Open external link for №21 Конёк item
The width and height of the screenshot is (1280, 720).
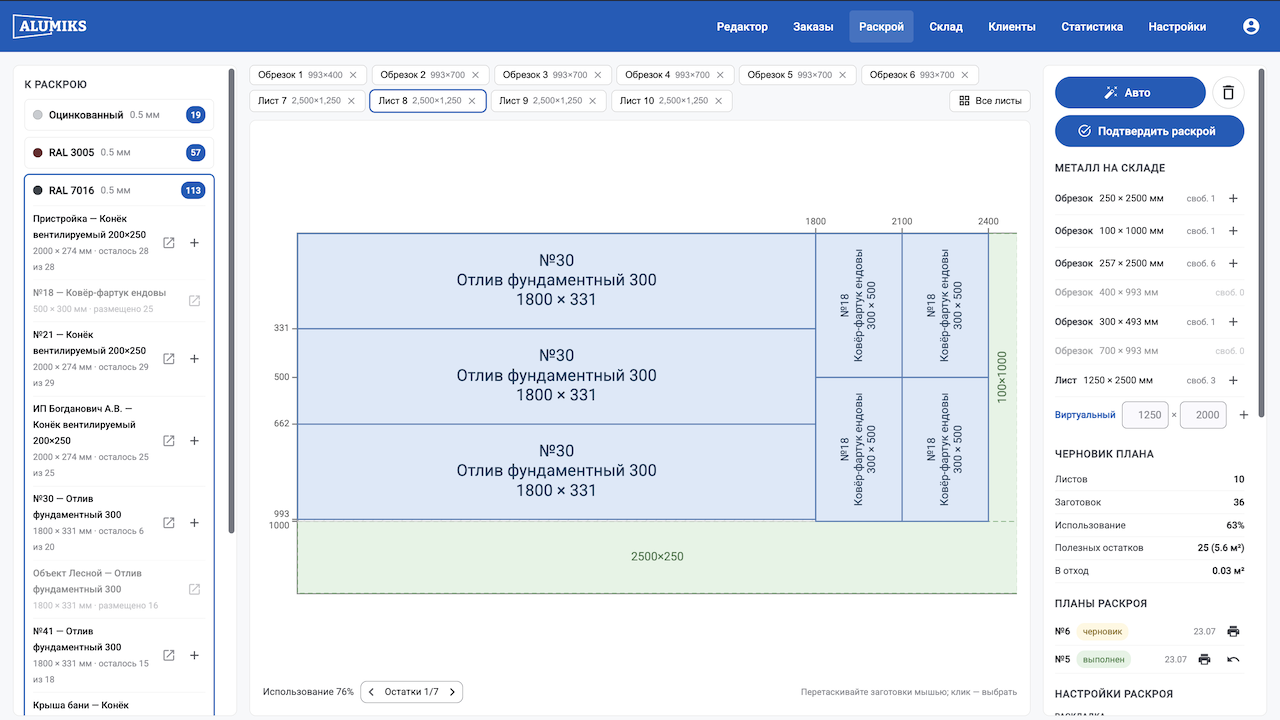pyautogui.click(x=169, y=359)
